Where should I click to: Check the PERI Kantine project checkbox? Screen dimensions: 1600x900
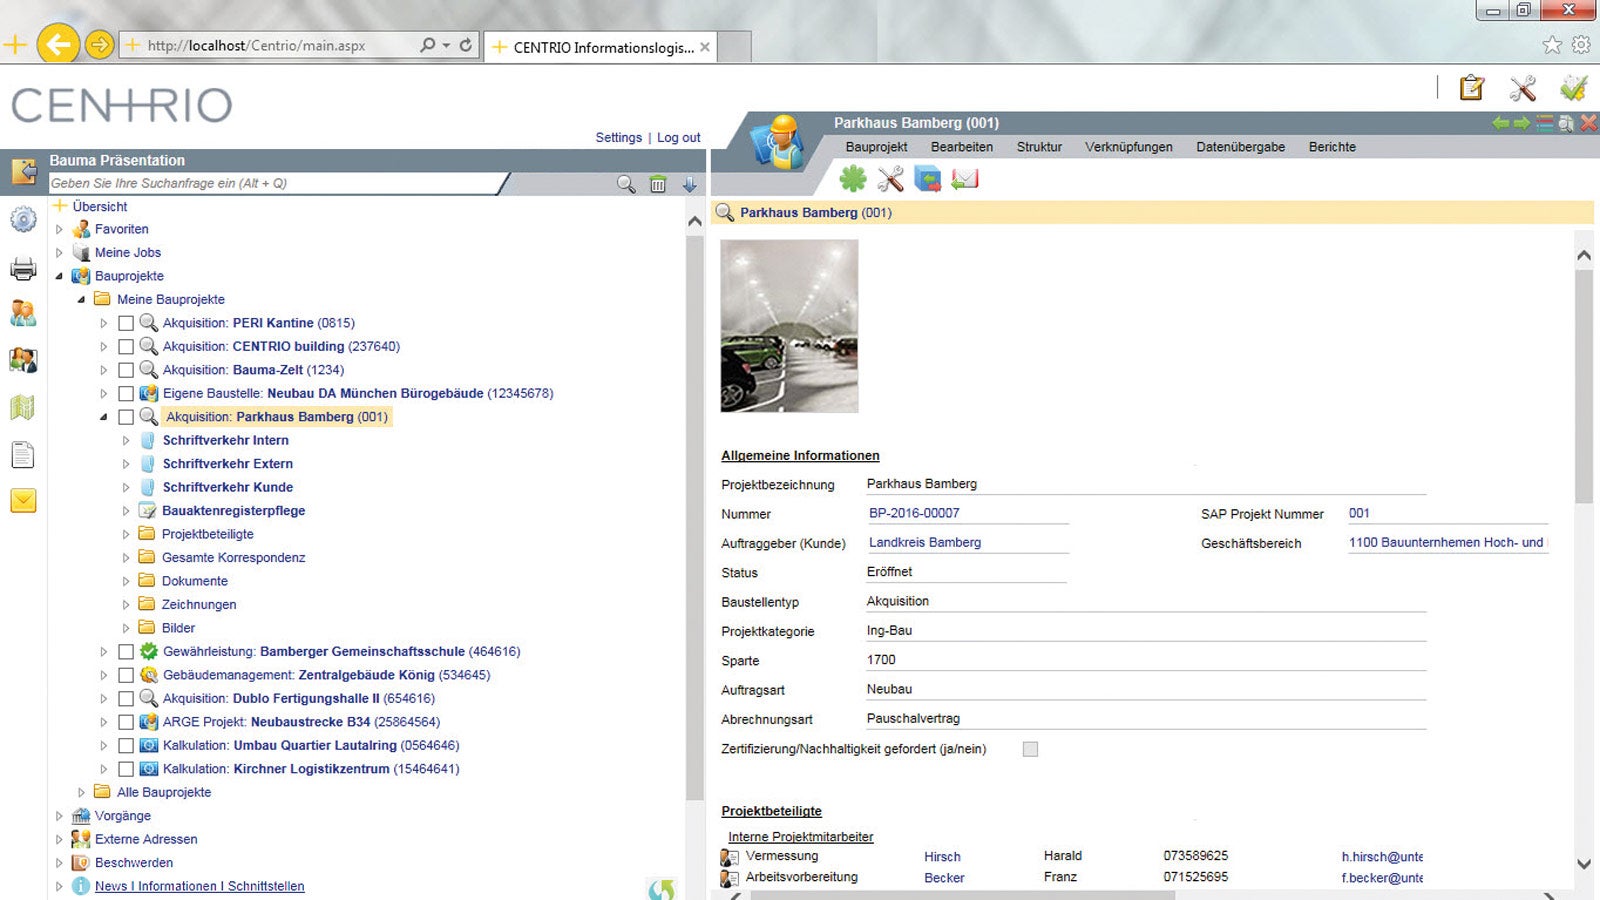[x=126, y=323]
